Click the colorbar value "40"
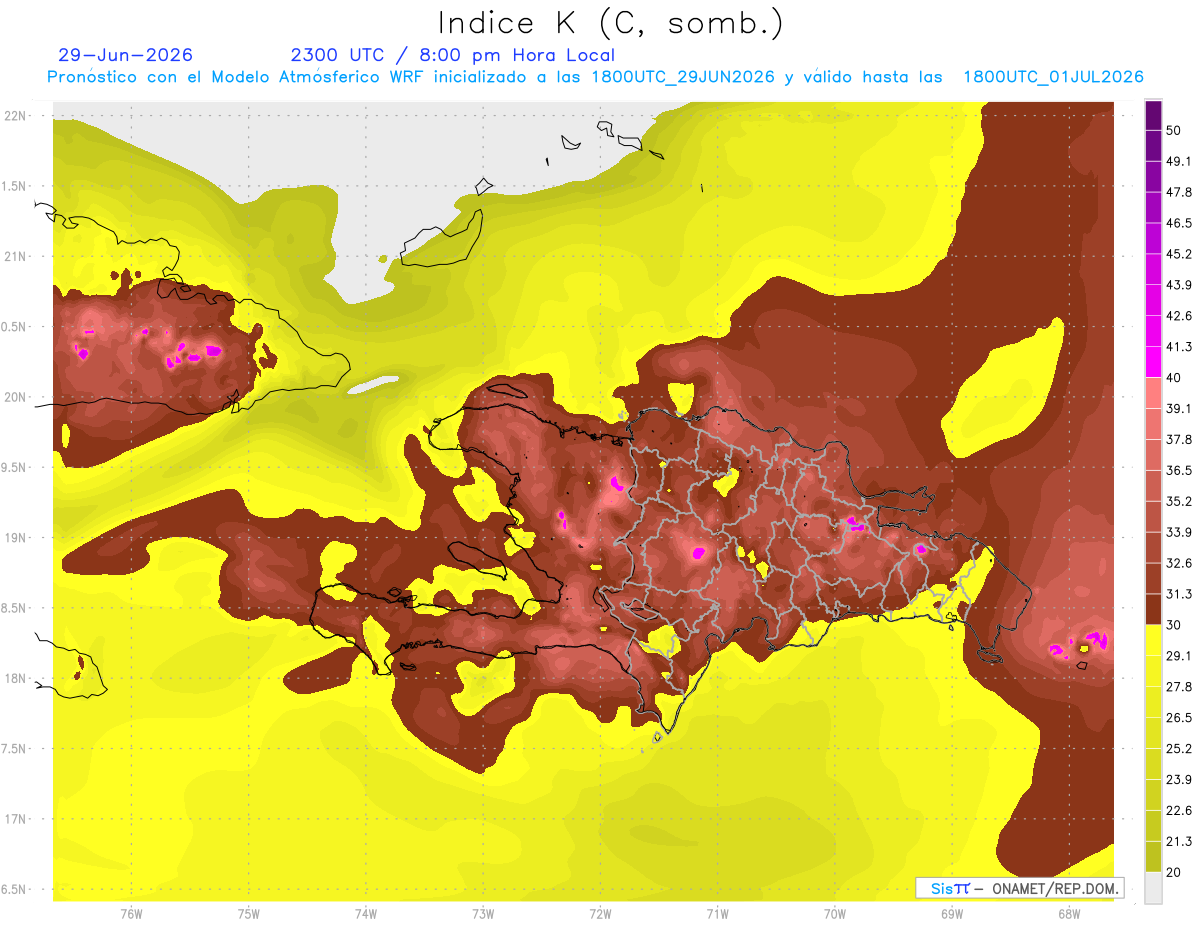This screenshot has width=1200, height=927. [x=1174, y=378]
